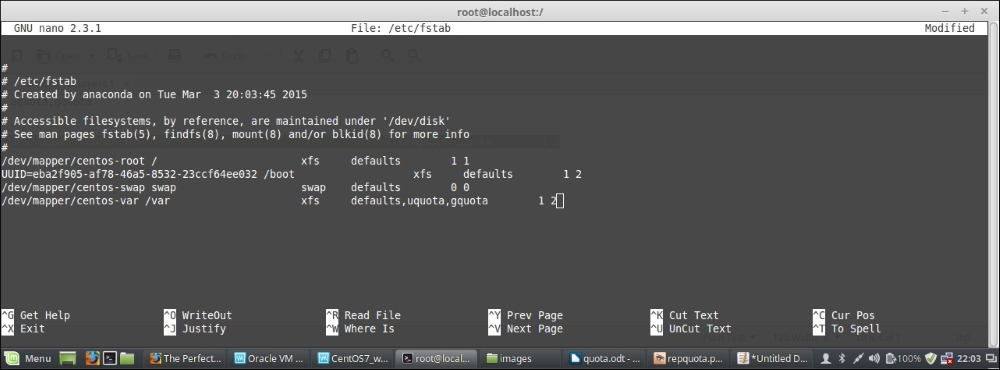
Task: Open the file manager launcher icon
Action: pos(127,359)
